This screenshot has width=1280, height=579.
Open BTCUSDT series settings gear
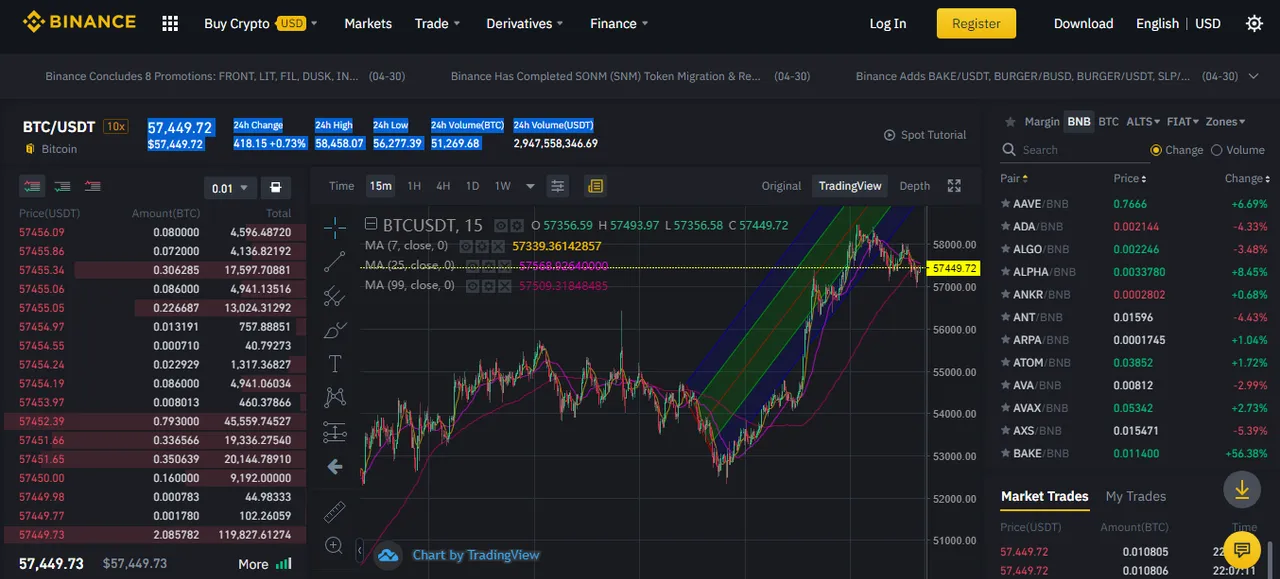518,226
